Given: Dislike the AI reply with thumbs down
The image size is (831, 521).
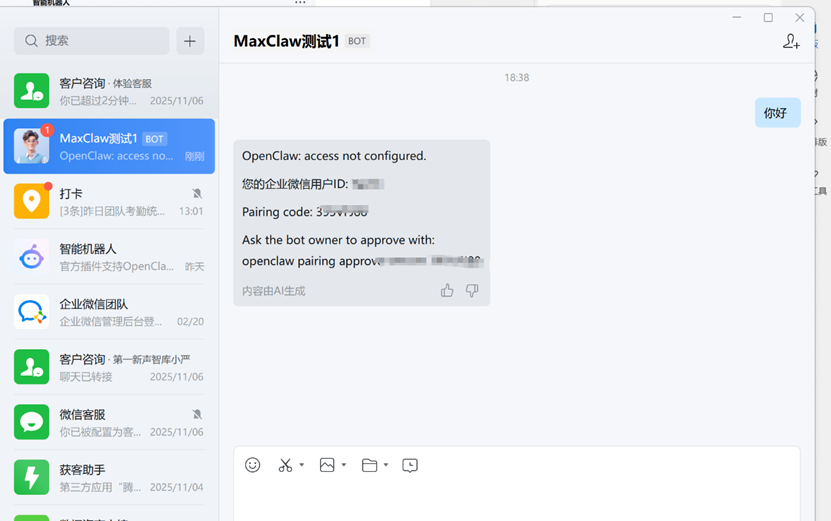Looking at the screenshot, I should click(472, 291).
